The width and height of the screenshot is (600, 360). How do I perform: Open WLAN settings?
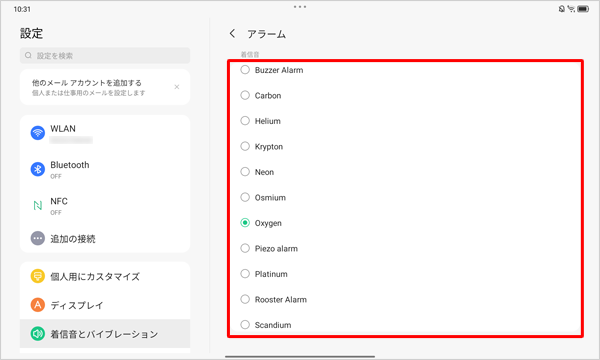point(105,133)
